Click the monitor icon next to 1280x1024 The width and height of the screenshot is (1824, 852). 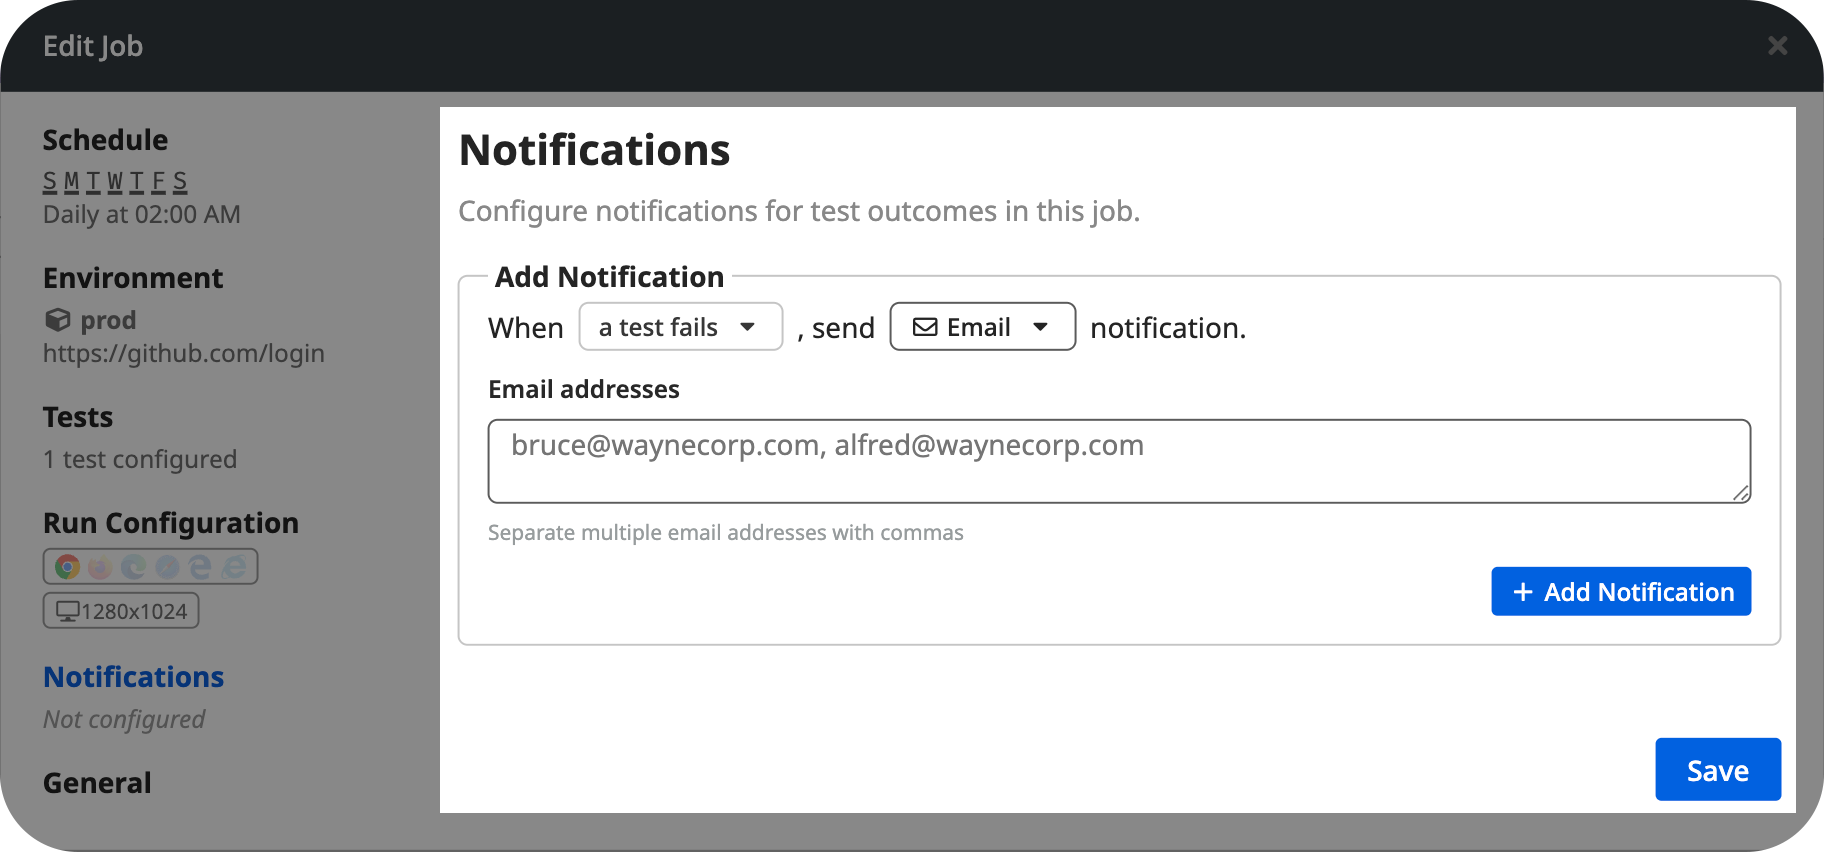pyautogui.click(x=67, y=611)
